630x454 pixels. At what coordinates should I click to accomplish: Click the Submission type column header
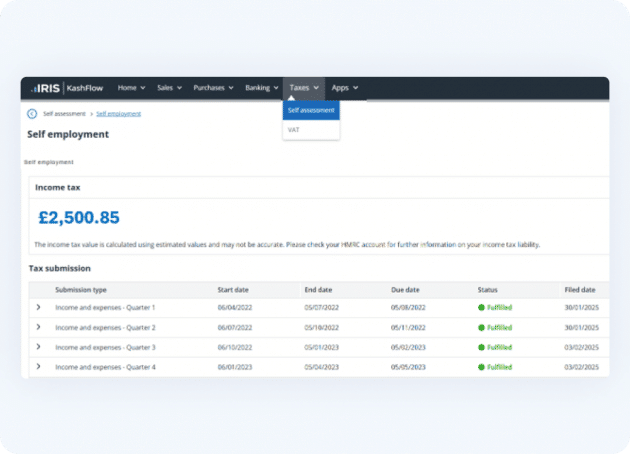[81, 290]
